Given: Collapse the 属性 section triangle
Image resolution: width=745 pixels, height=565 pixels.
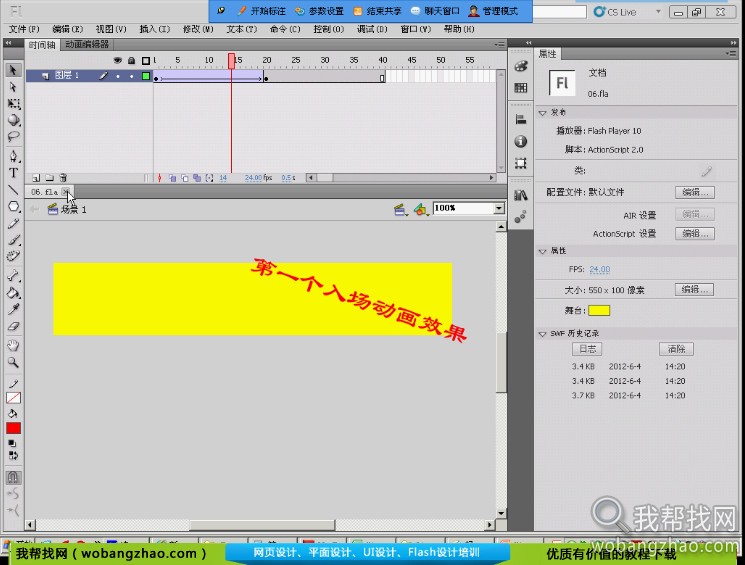Looking at the screenshot, I should click(543, 251).
